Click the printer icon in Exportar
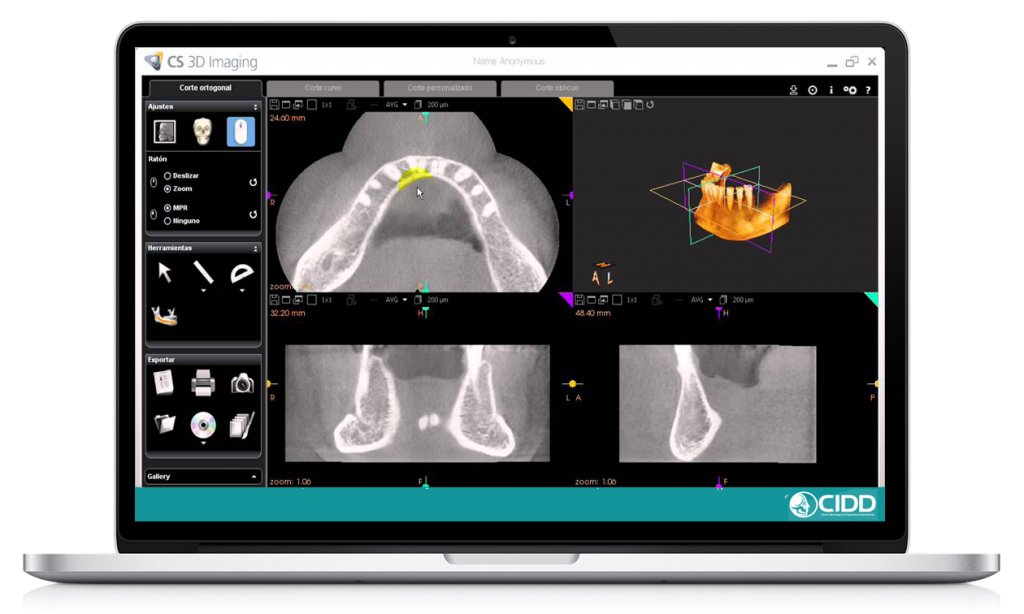Viewport: 1024px width, 614px height. (203, 381)
